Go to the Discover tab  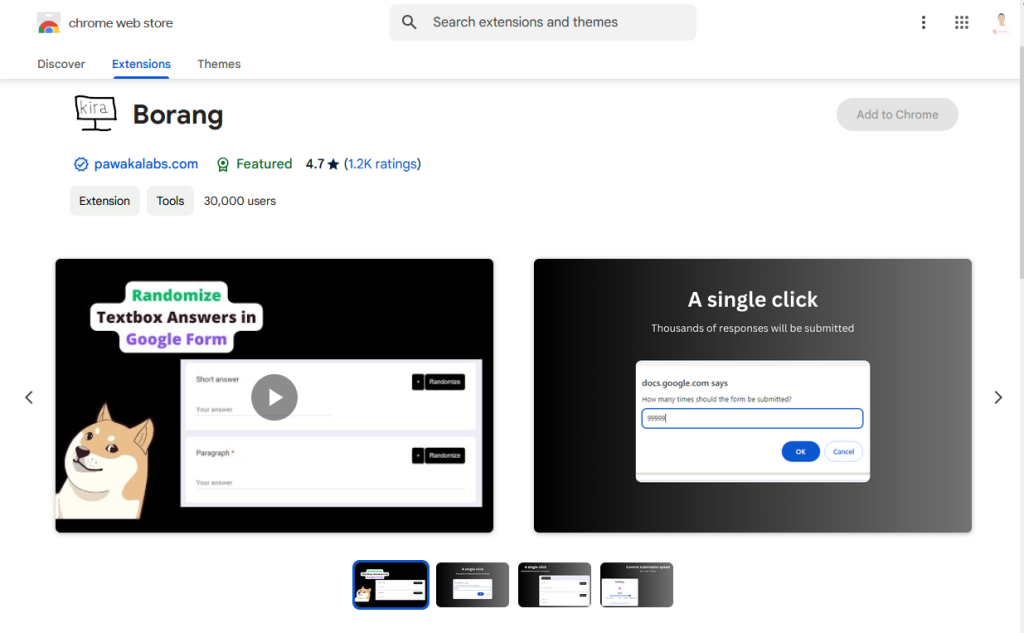click(61, 64)
